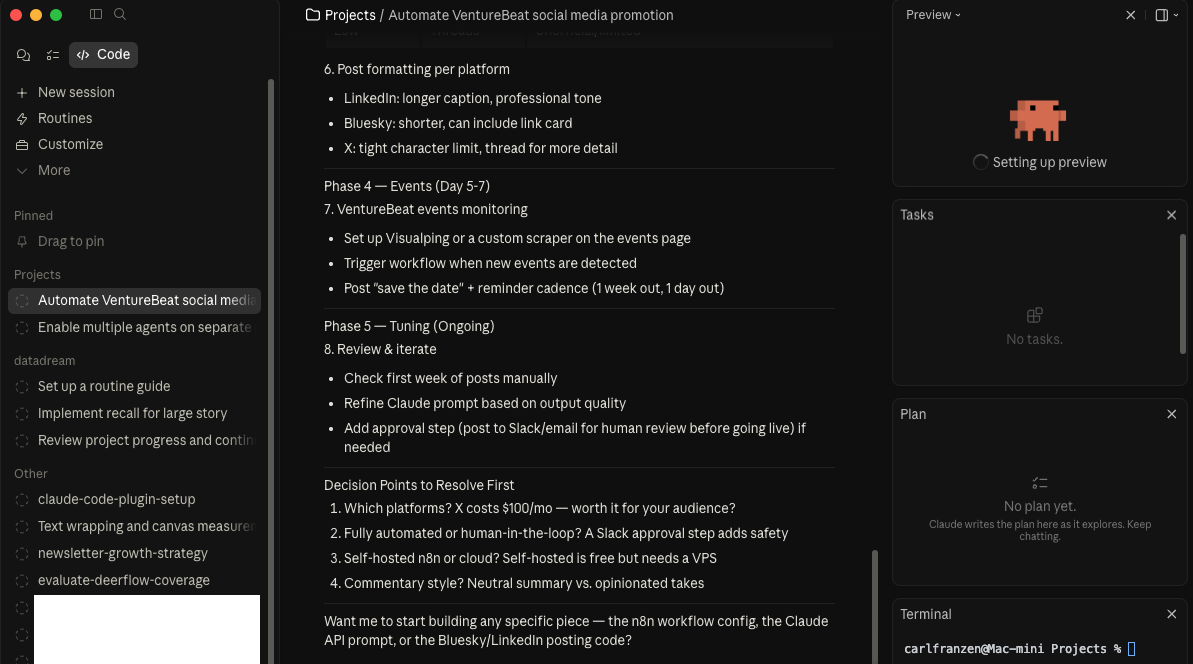The height and width of the screenshot is (664, 1193).
Task: Close the Tasks panel
Action: point(1172,215)
